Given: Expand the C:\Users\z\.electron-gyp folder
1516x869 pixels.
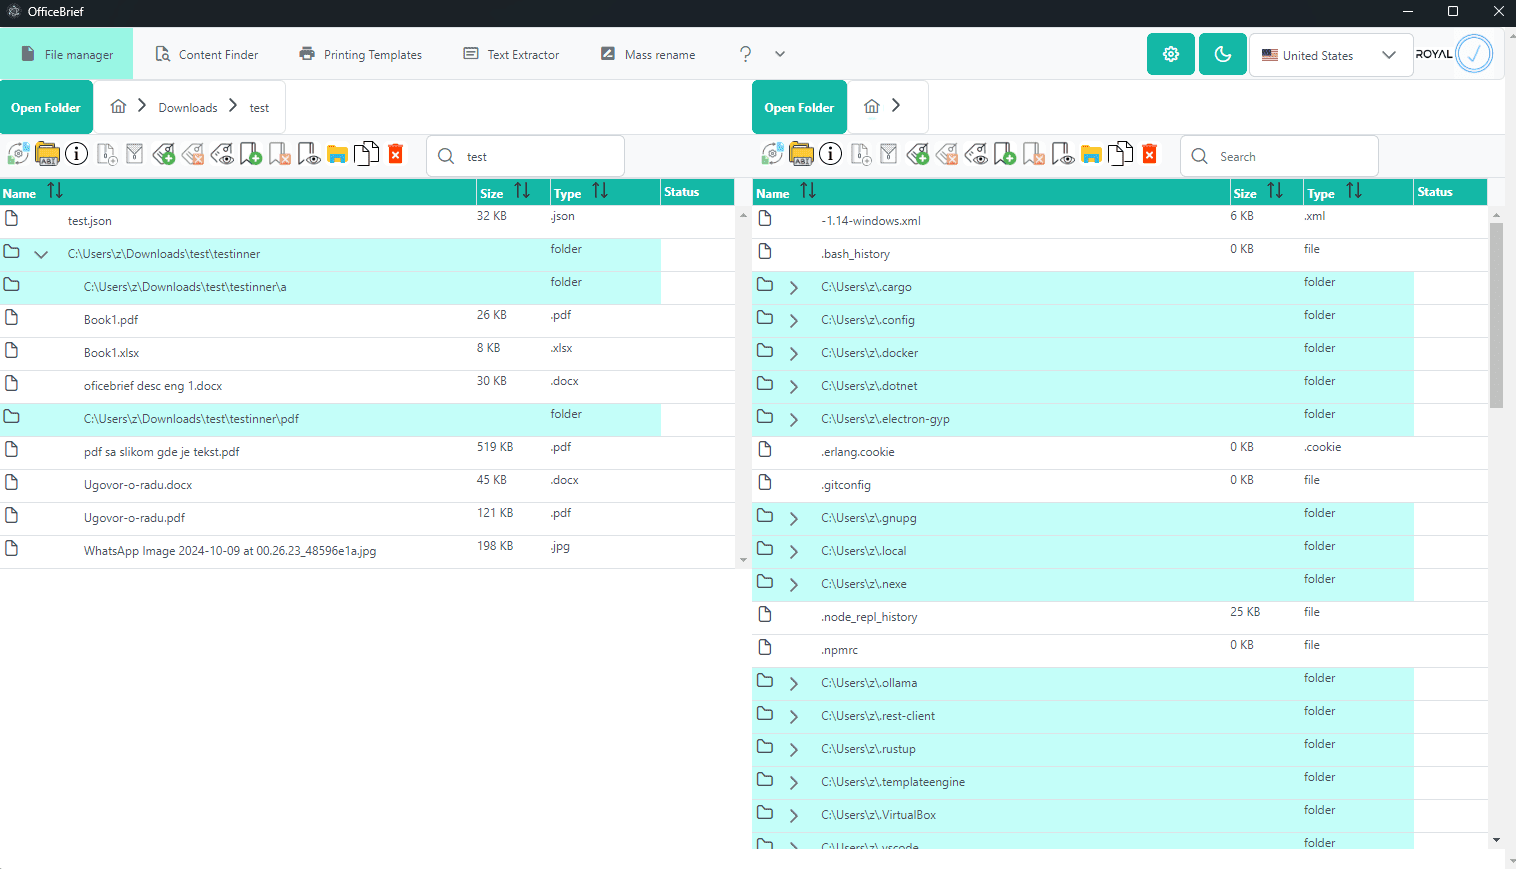Looking at the screenshot, I should [x=794, y=419].
